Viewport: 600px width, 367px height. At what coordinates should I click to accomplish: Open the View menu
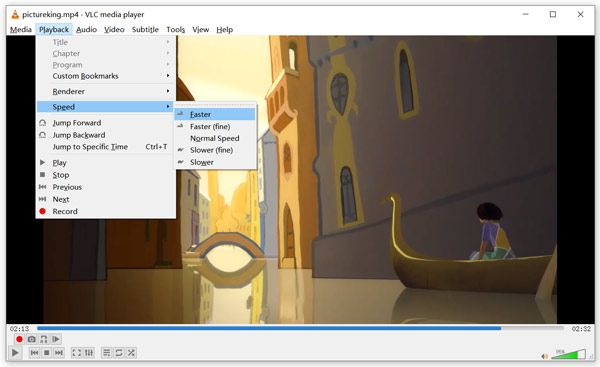coord(201,29)
